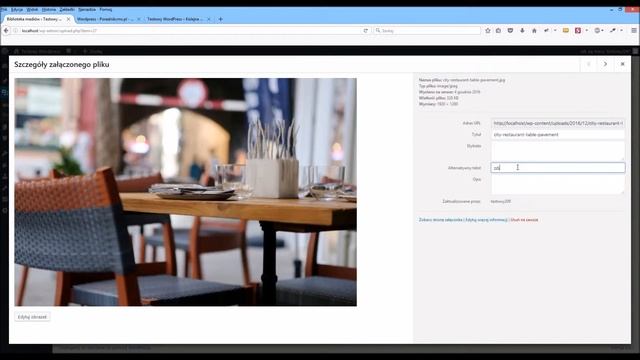The height and width of the screenshot is (360, 640).
Task: Close the Biblioteka mediów tab
Action: tap(68, 19)
